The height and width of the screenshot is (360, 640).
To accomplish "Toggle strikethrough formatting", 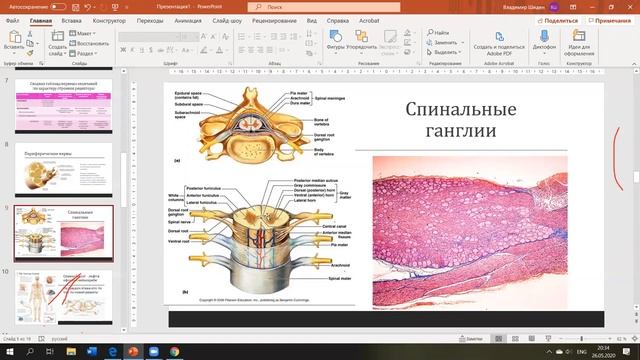I will [x=160, y=50].
